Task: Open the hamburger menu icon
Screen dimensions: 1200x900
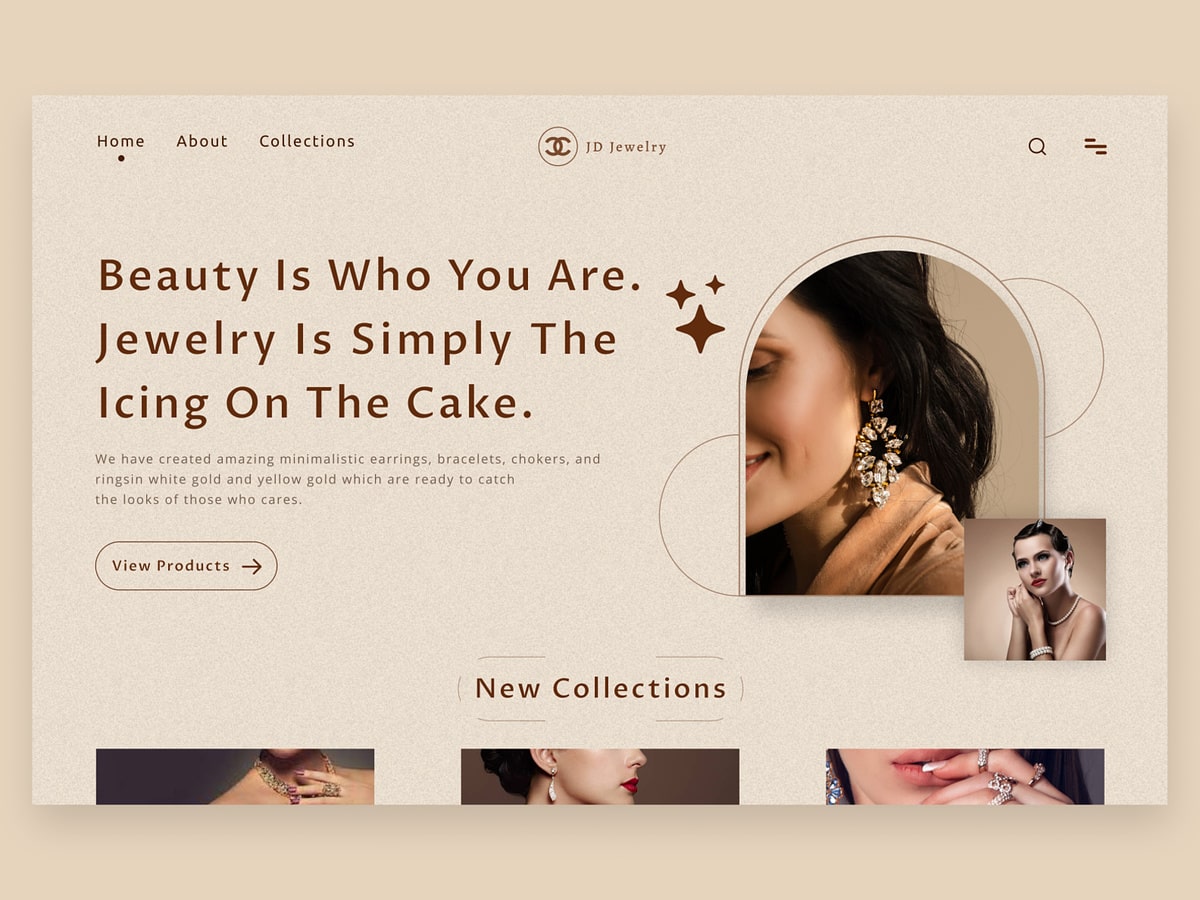Action: pyautogui.click(x=1095, y=147)
